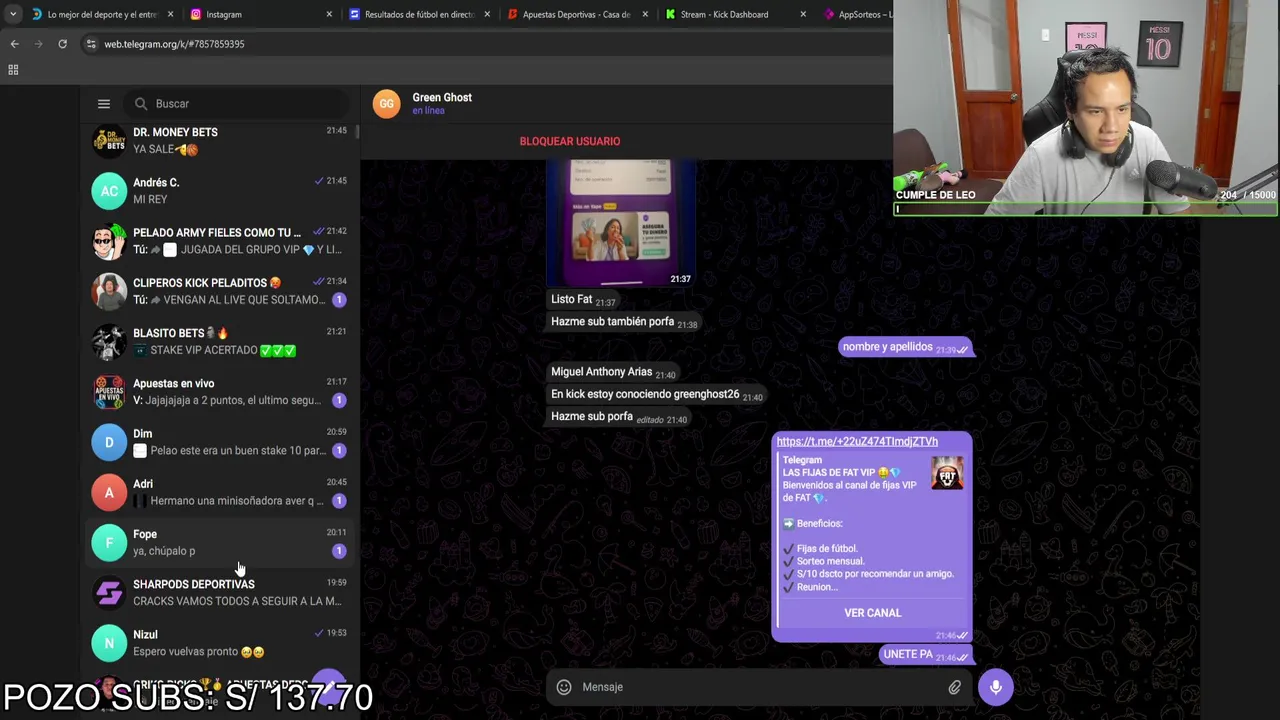Image resolution: width=1280 pixels, height=720 pixels.
Task: Click the 'UNETE PA' sent message
Action: (926, 654)
